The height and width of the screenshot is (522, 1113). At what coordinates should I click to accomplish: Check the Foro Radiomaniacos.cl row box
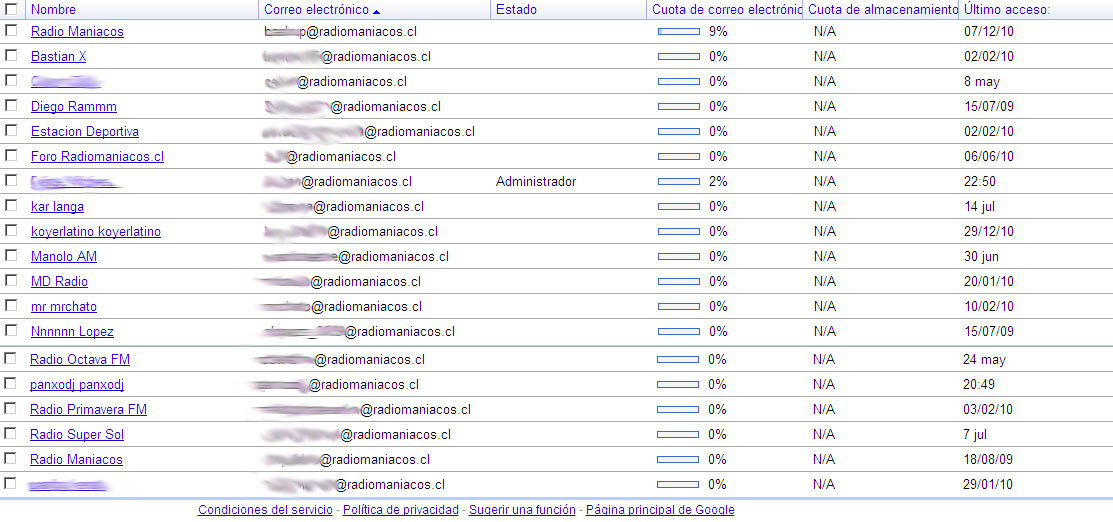11,155
